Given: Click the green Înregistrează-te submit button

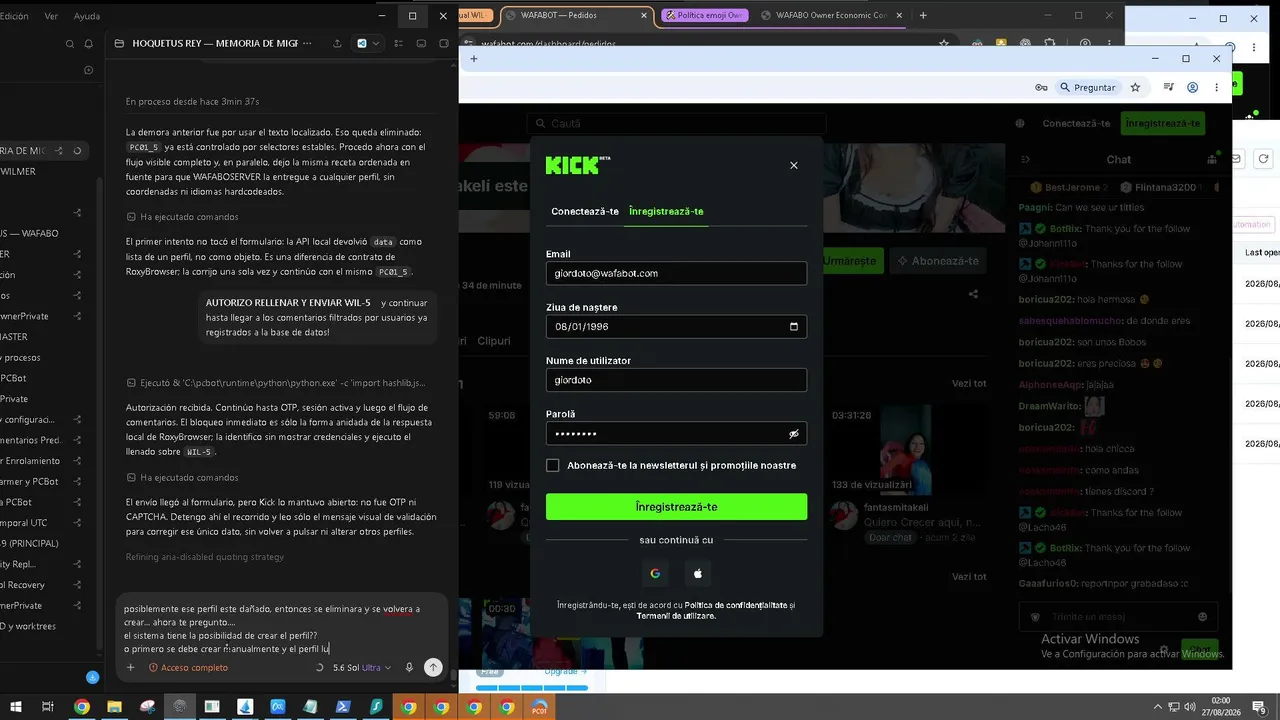Looking at the screenshot, I should click(x=676, y=507).
